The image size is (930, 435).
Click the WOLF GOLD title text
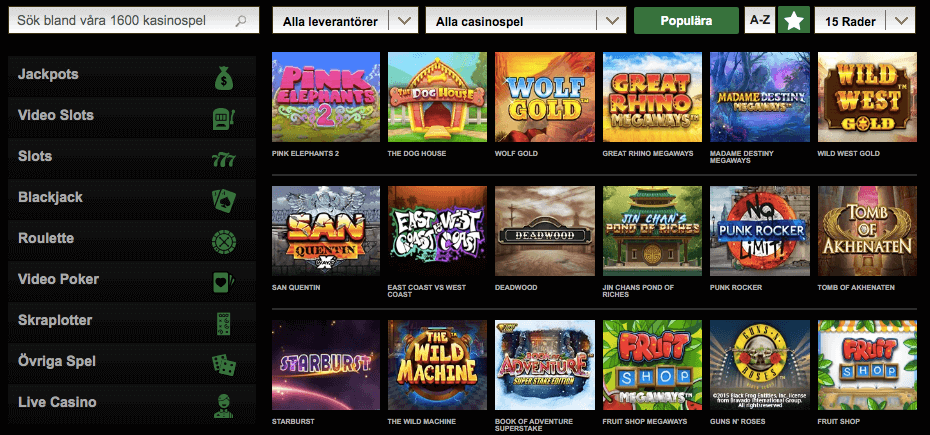tap(516, 154)
